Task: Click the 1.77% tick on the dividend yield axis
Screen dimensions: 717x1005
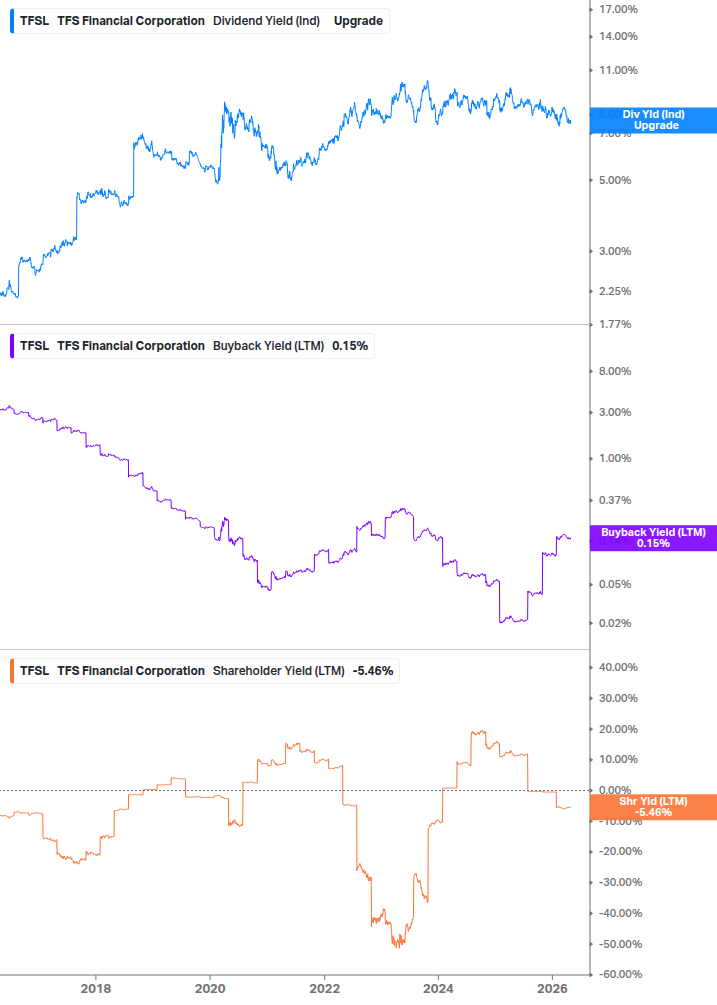Action: pyautogui.click(x=615, y=324)
